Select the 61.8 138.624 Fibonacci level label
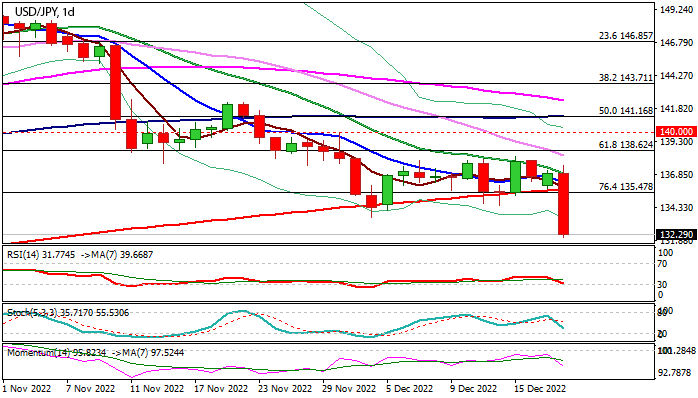Screen dimensions: 698x398 [x=626, y=145]
